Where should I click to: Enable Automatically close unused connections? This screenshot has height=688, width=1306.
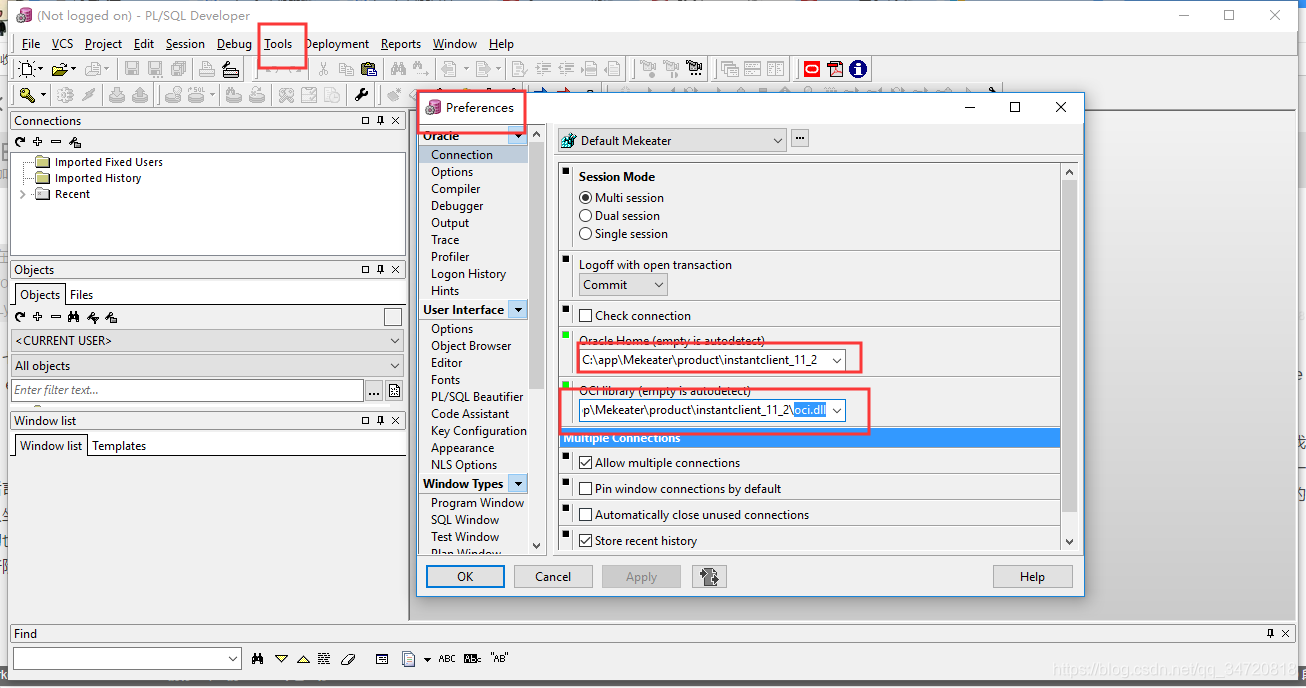pyautogui.click(x=586, y=515)
